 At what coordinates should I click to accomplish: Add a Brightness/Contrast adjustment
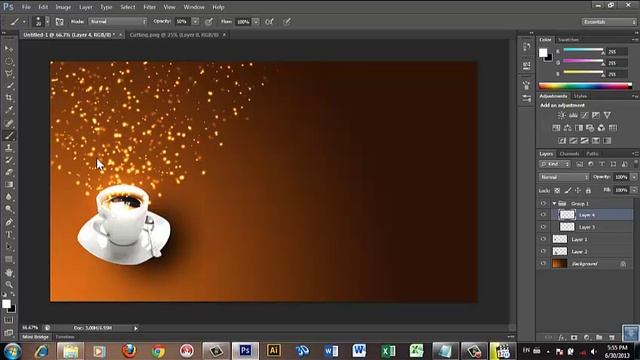tap(562, 116)
